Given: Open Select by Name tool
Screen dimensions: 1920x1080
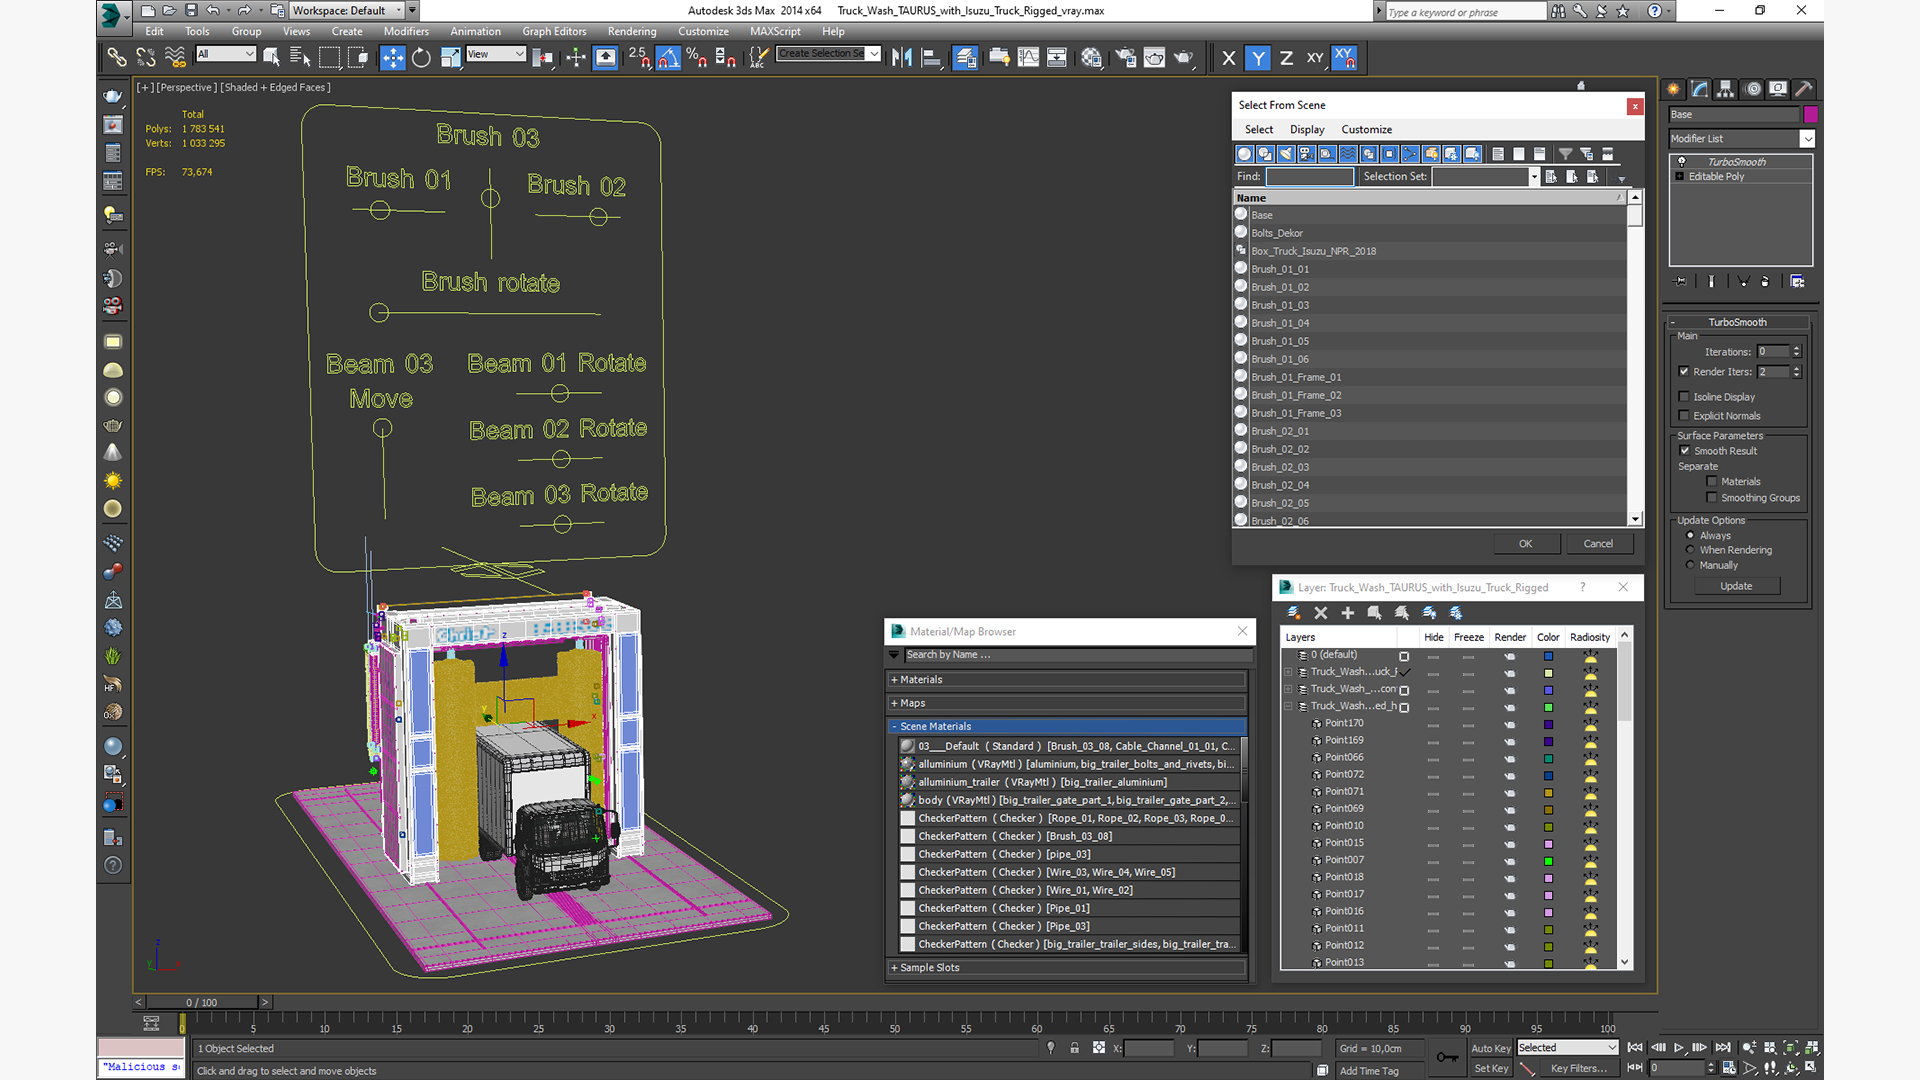Looking at the screenshot, I should (x=299, y=58).
